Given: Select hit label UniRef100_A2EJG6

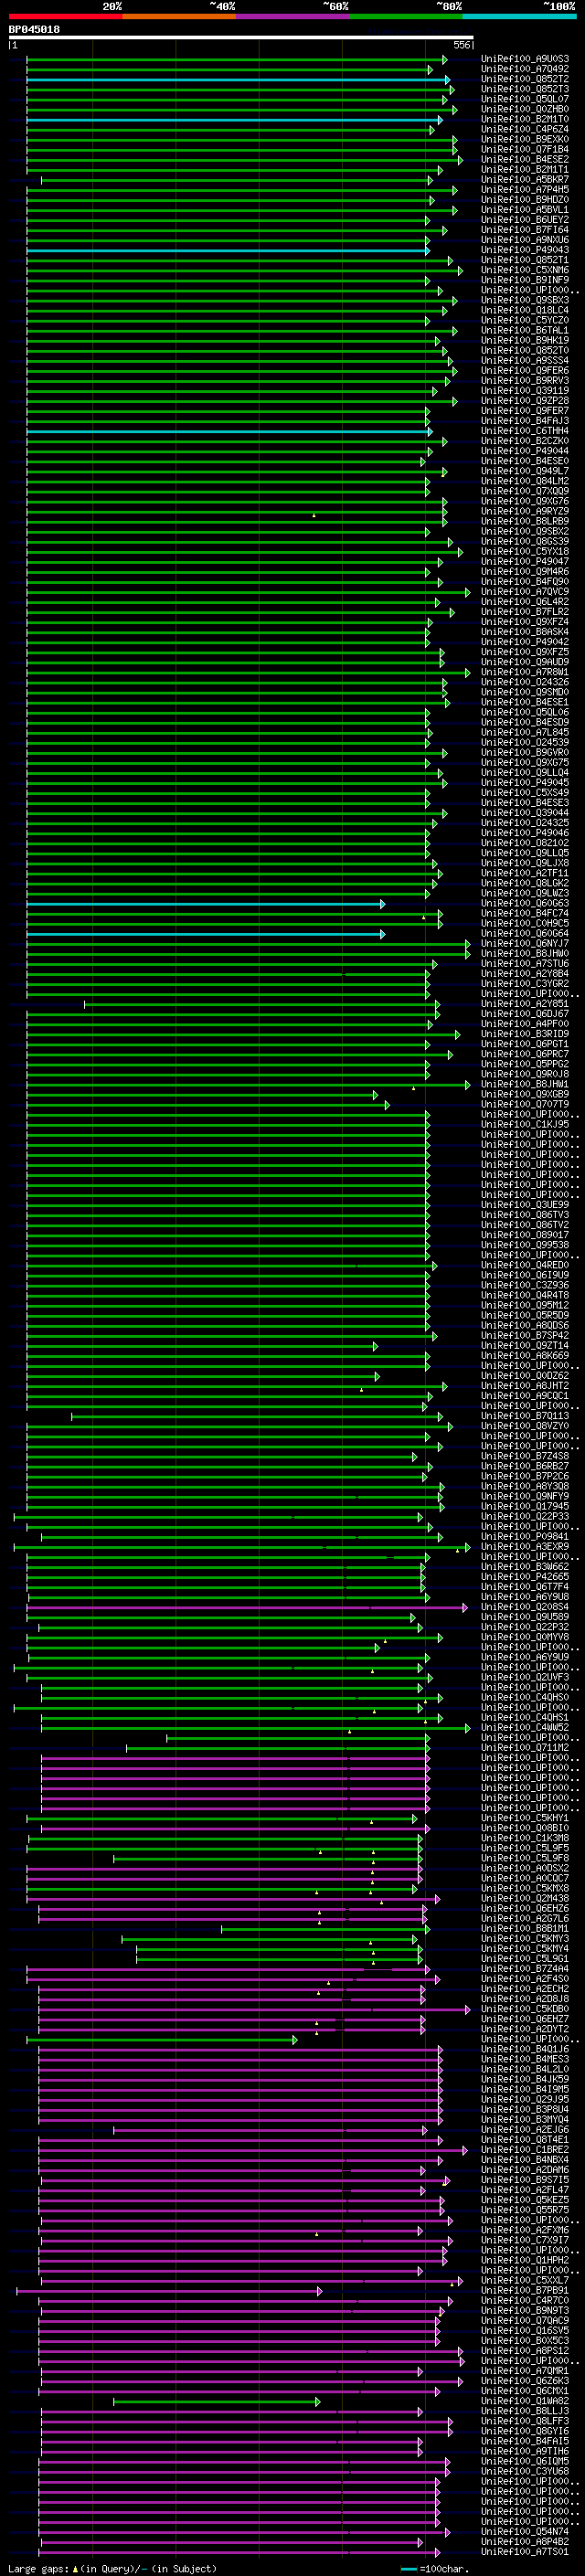Looking at the screenshot, I should pos(525,2130).
